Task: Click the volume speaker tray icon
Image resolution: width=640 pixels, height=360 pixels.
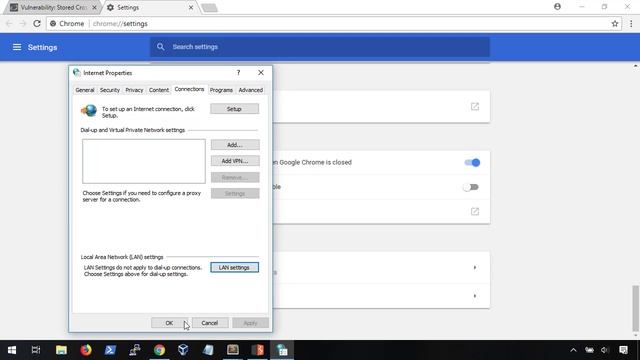Action: point(605,350)
